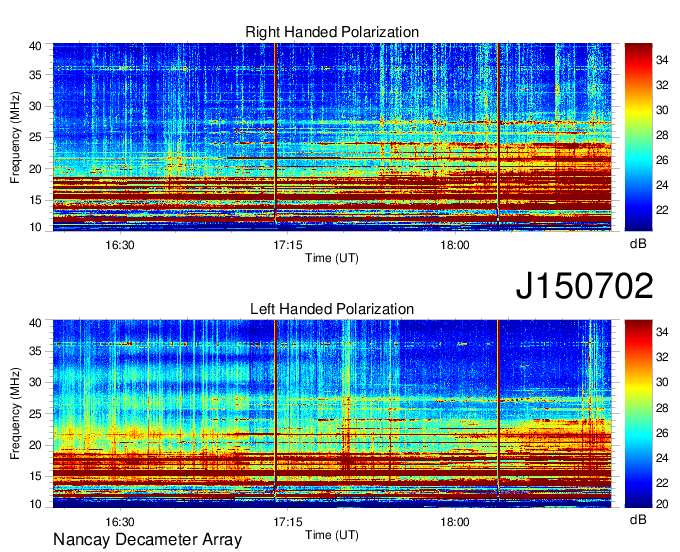
Task: Click the Nancay Decameter Array caption
Action: 147,539
